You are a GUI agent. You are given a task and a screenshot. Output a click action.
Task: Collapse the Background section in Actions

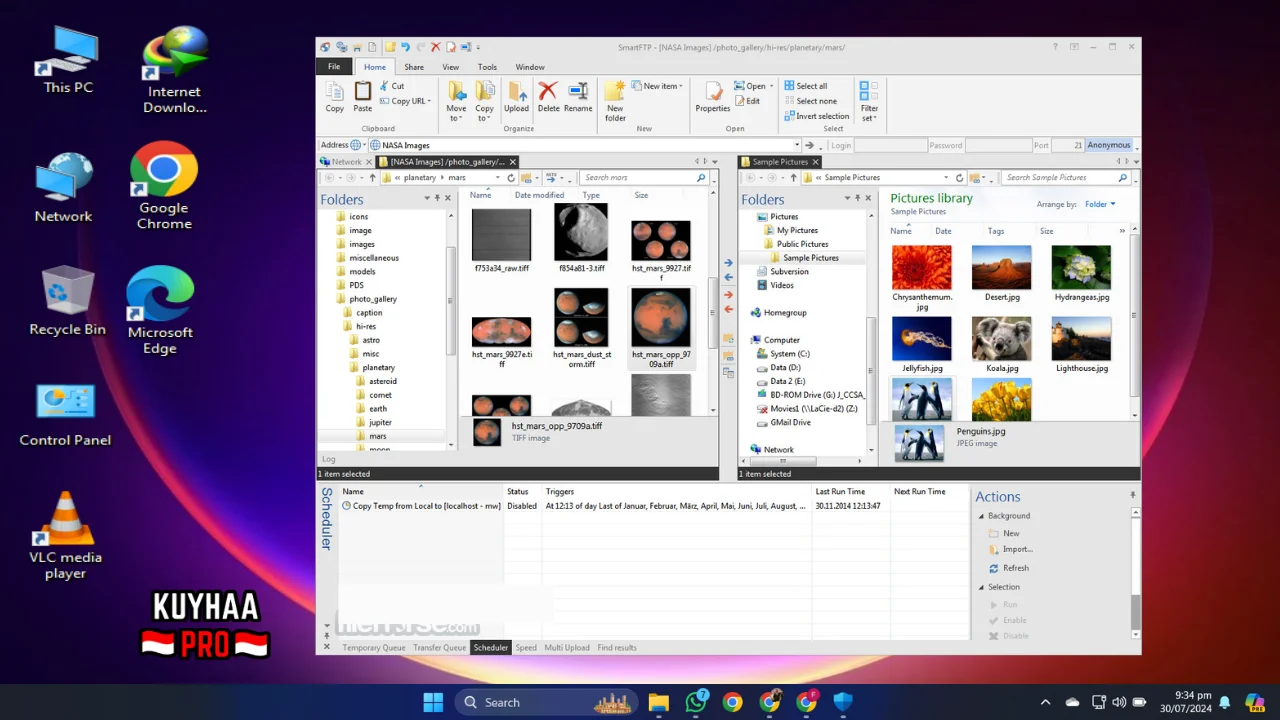point(981,516)
